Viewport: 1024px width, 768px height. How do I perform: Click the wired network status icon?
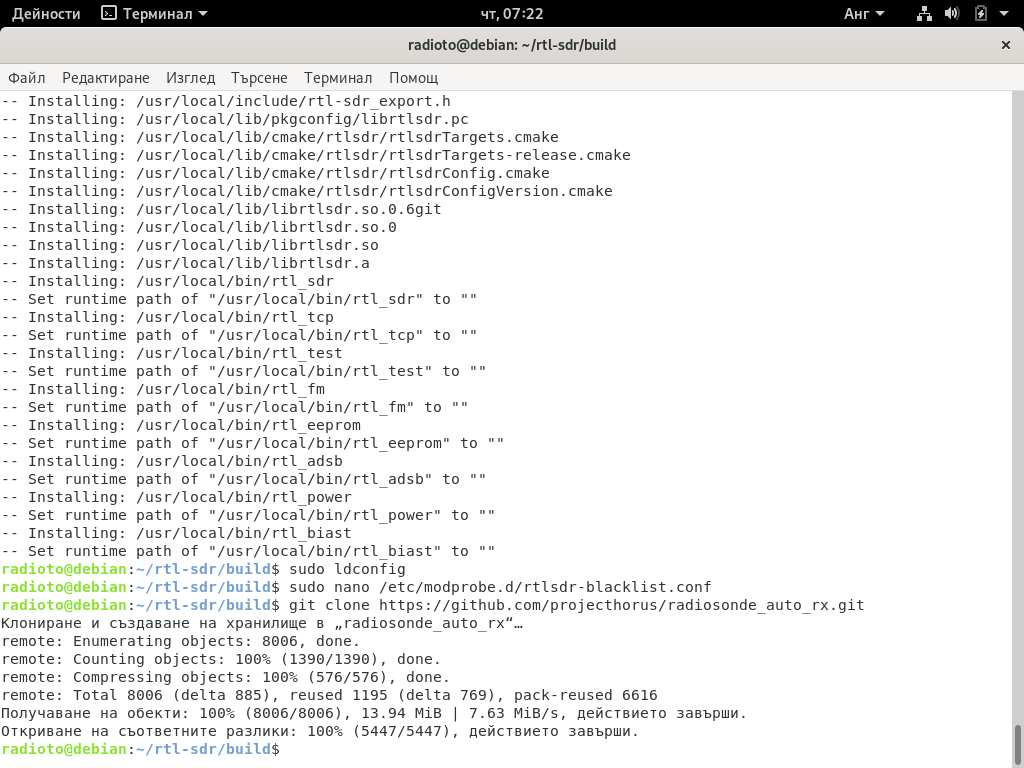924,14
